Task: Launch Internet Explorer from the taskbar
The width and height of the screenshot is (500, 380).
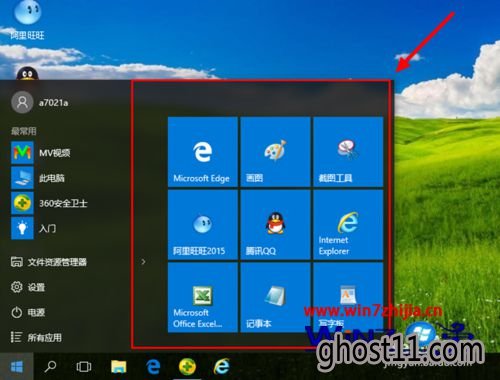Action: [x=221, y=367]
